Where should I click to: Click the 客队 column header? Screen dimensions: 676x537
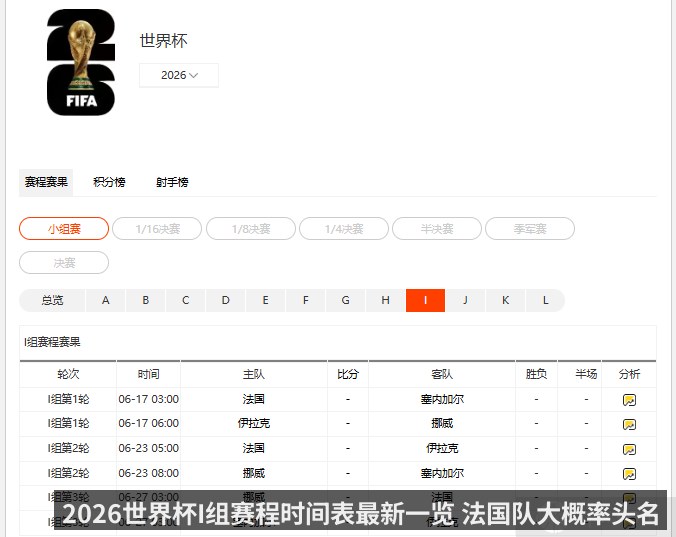point(442,374)
